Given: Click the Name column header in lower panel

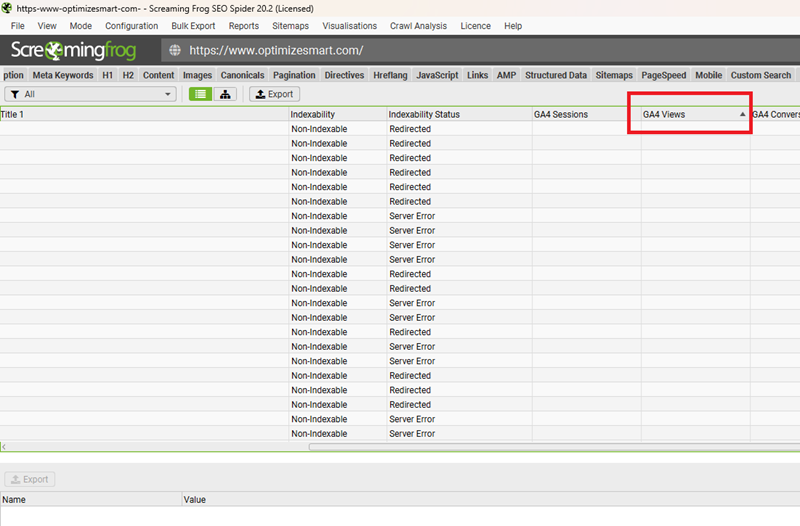Looking at the screenshot, I should (x=91, y=499).
